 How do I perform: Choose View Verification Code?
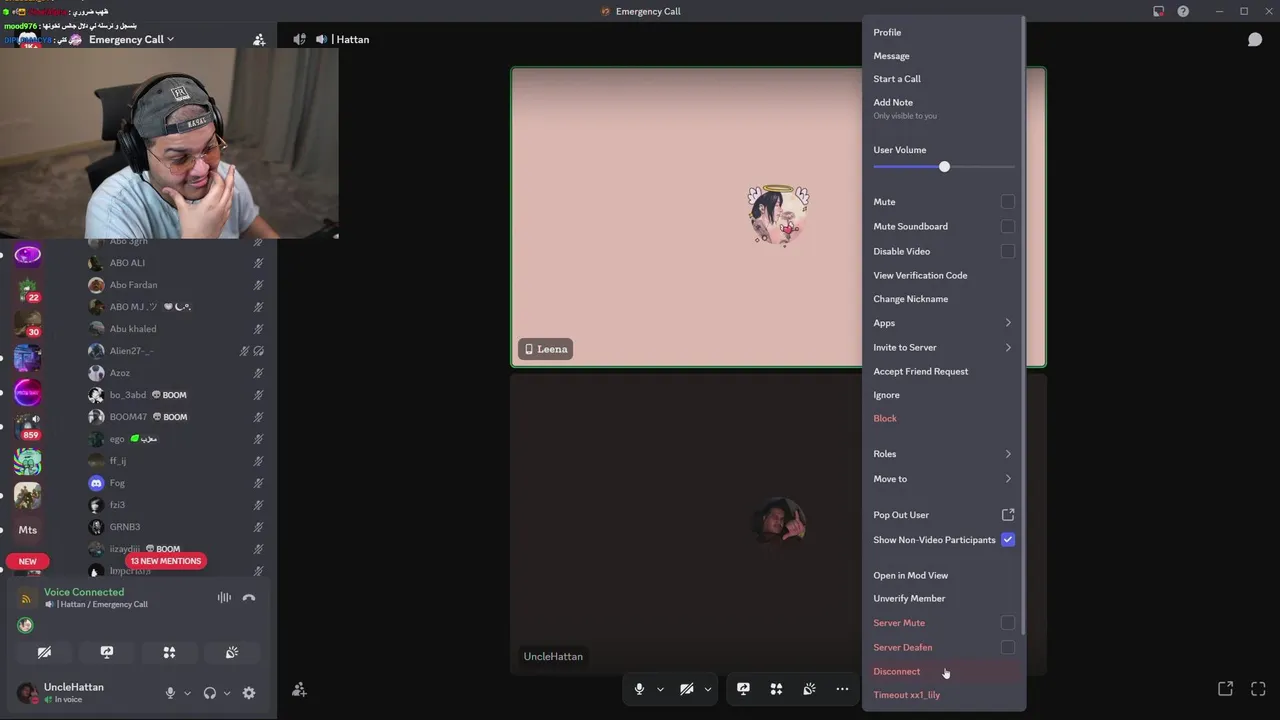click(943, 275)
